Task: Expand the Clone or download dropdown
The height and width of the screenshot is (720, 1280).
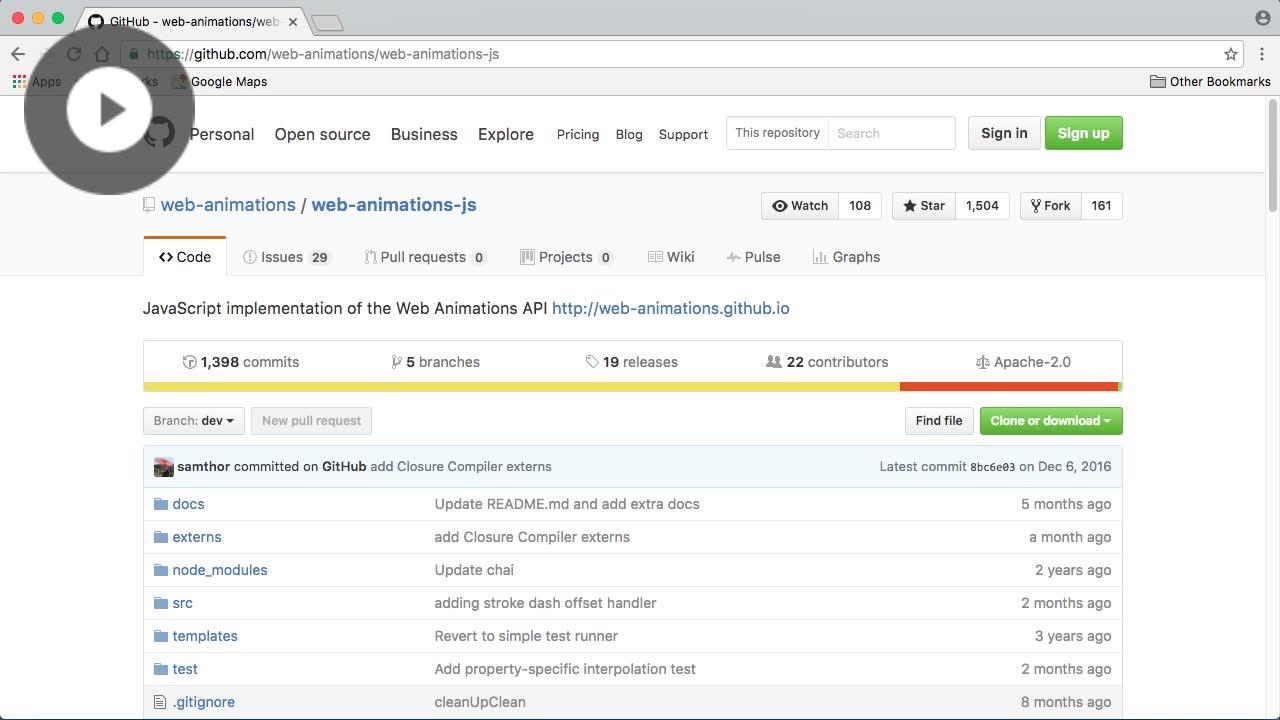Action: click(1050, 421)
